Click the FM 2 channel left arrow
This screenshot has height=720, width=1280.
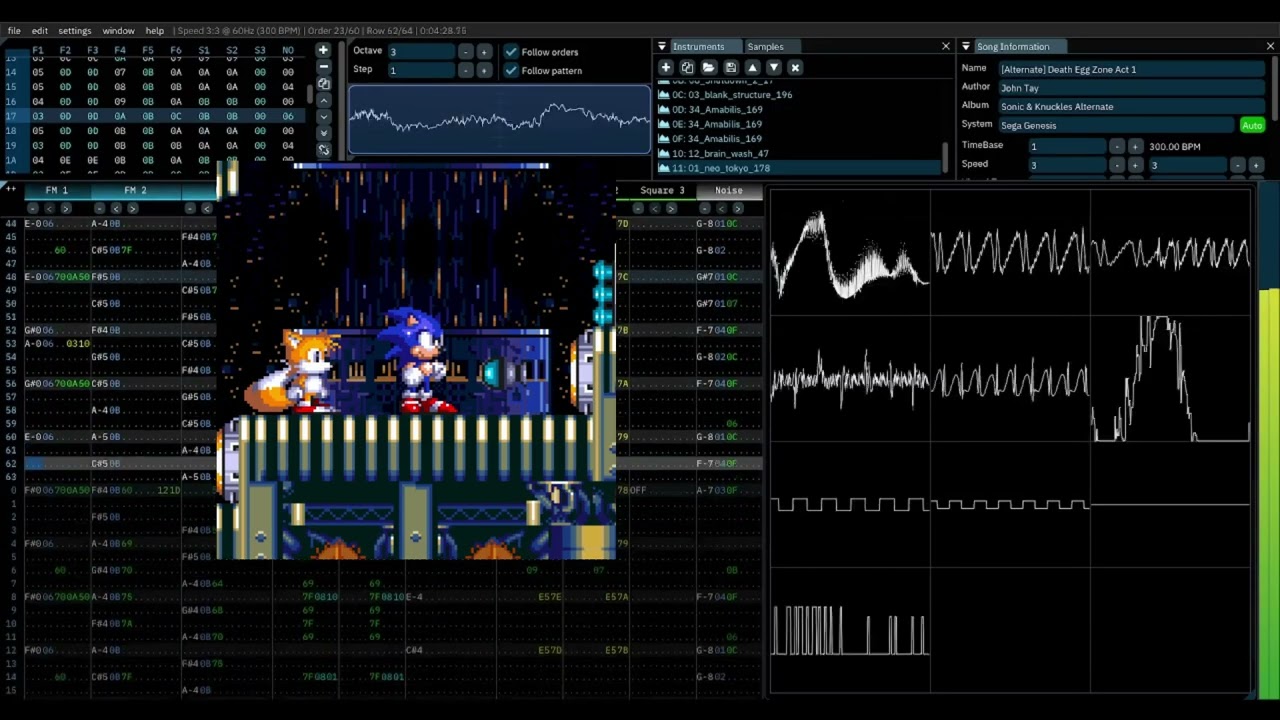click(x=116, y=208)
